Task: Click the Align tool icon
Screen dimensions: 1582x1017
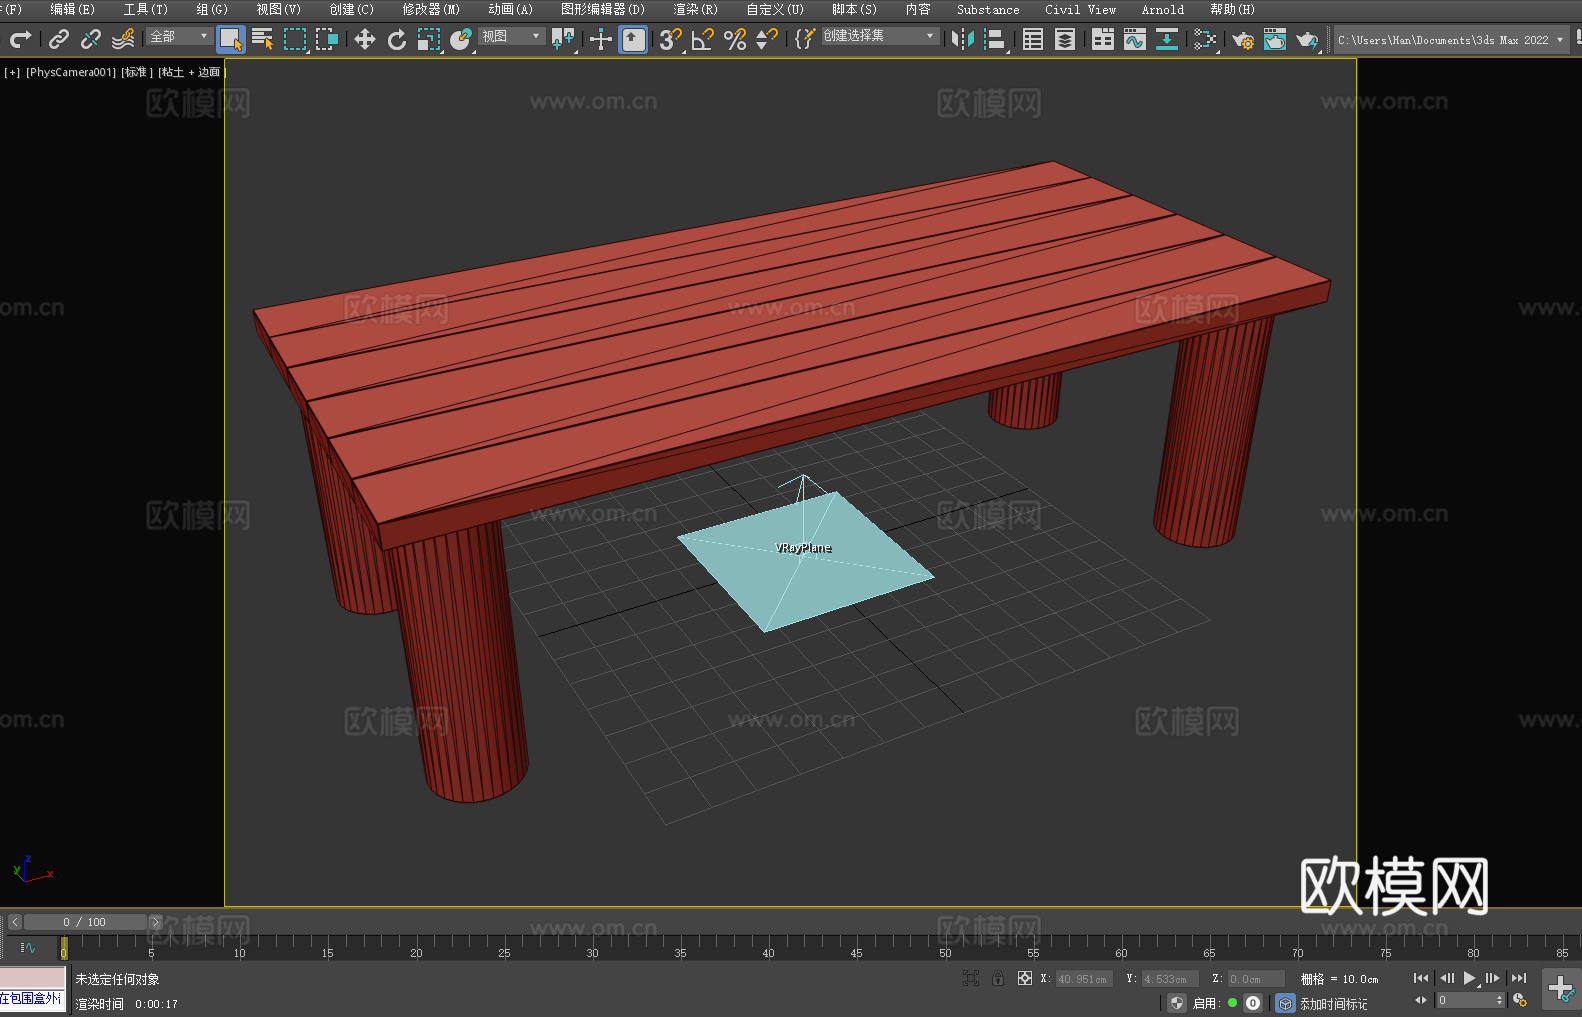Action: [995, 39]
